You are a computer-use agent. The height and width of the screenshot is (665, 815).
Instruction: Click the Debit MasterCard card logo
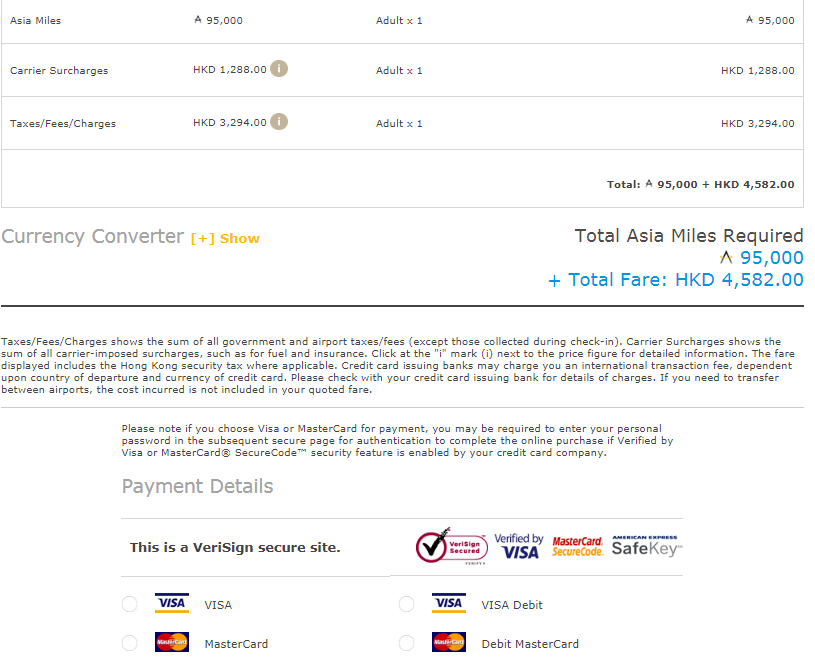click(x=449, y=643)
